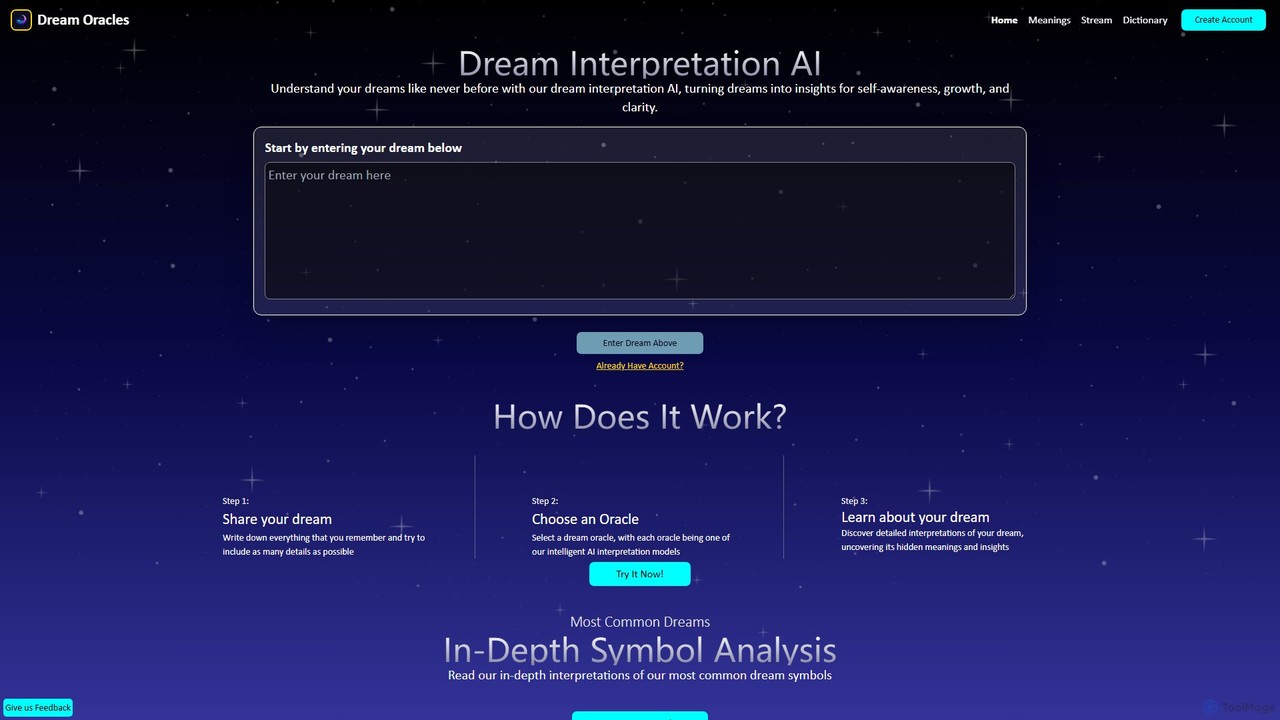Image resolution: width=1280 pixels, height=720 pixels.
Task: Select 'Read our in-depth interpretations' sentence
Action: [640, 675]
